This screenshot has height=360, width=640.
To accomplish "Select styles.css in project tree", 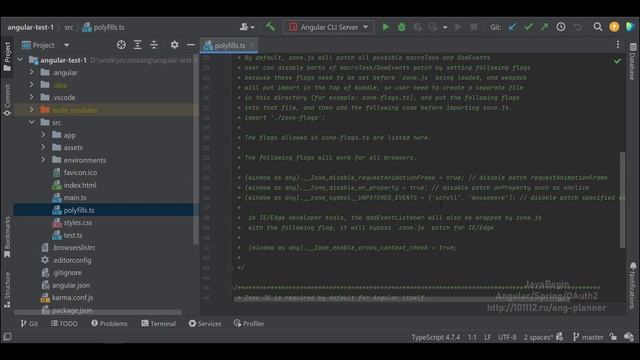I will (x=78, y=223).
